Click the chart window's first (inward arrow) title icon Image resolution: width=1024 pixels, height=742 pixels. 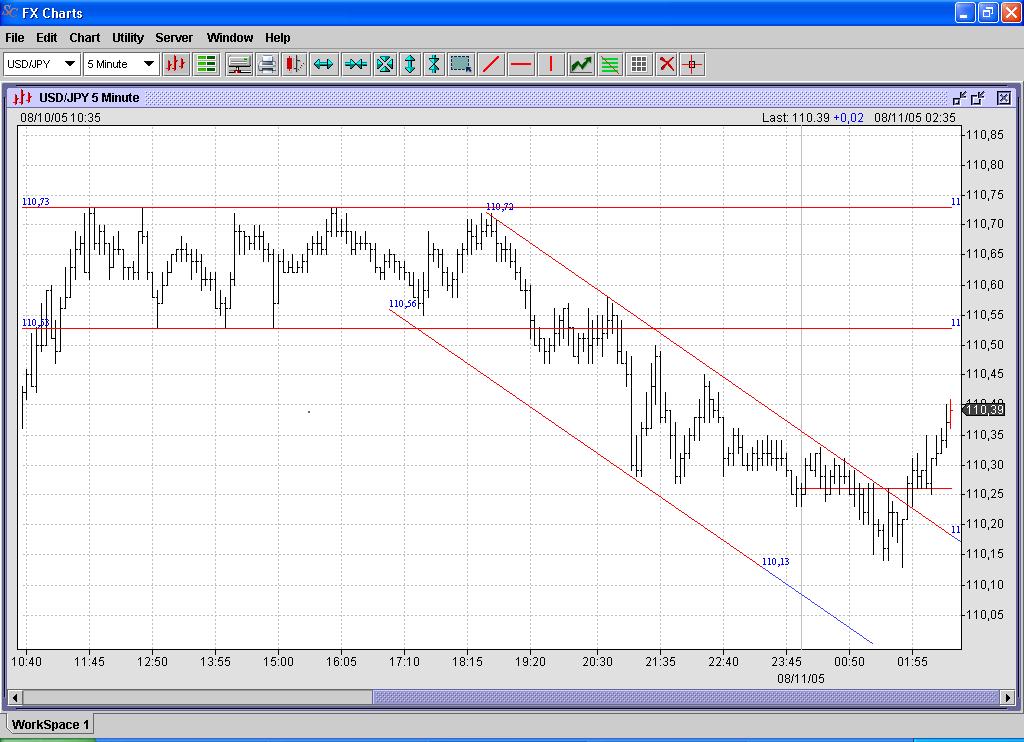(959, 98)
